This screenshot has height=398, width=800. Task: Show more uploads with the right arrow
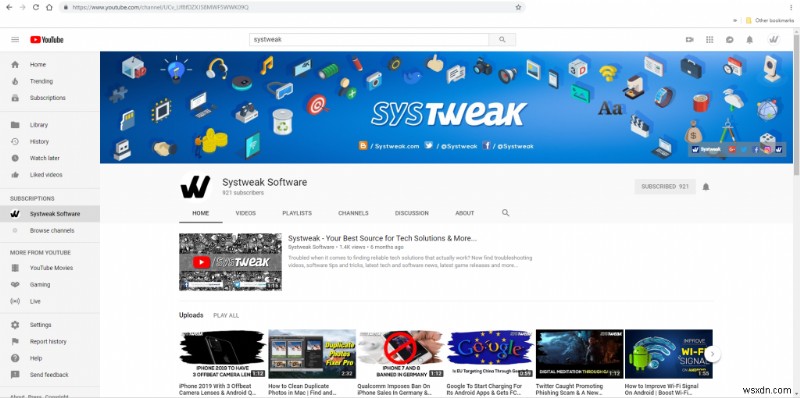click(x=713, y=354)
